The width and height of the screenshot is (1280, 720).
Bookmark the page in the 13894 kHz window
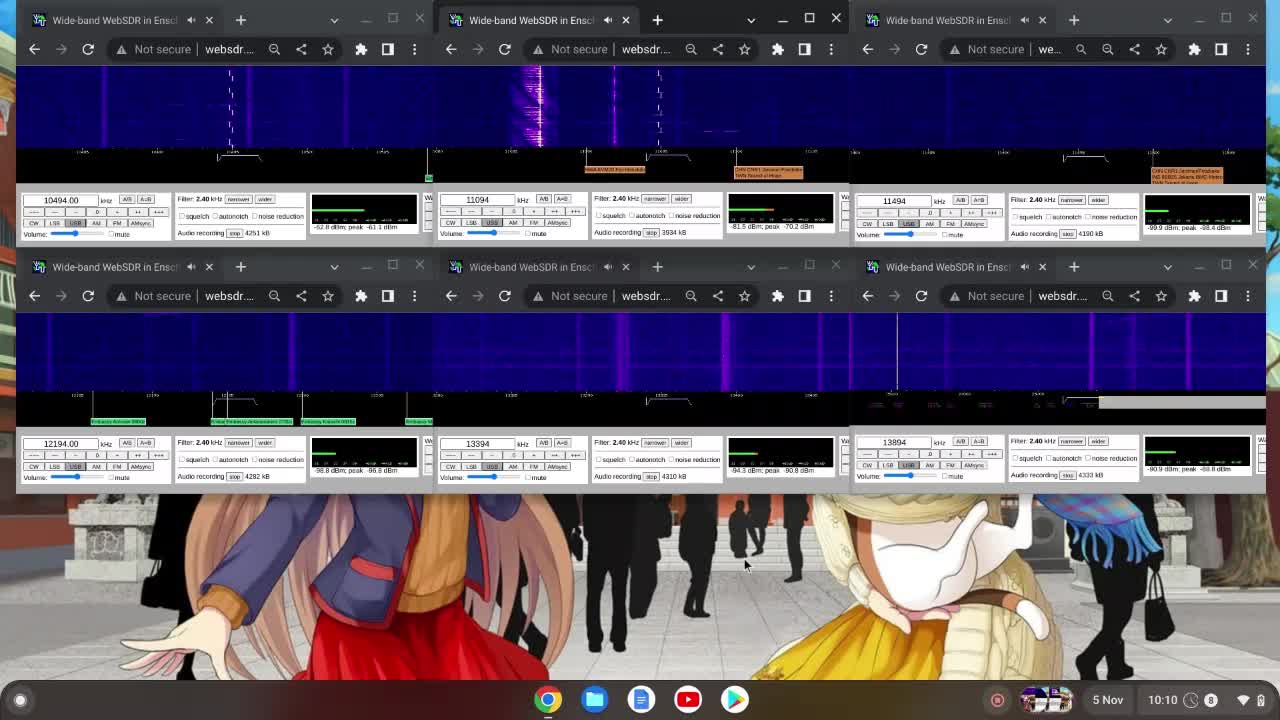[1161, 296]
